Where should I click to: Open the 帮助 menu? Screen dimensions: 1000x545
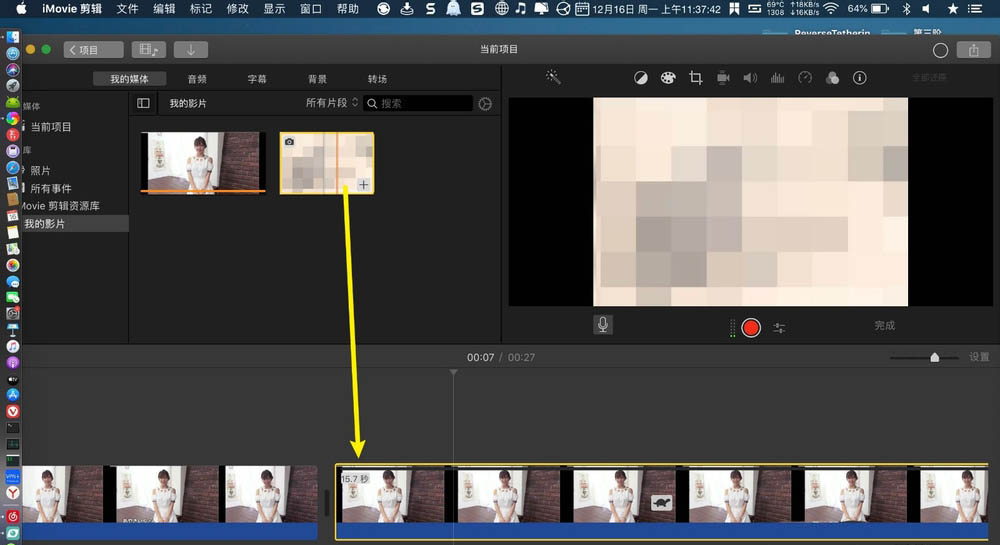(x=348, y=9)
